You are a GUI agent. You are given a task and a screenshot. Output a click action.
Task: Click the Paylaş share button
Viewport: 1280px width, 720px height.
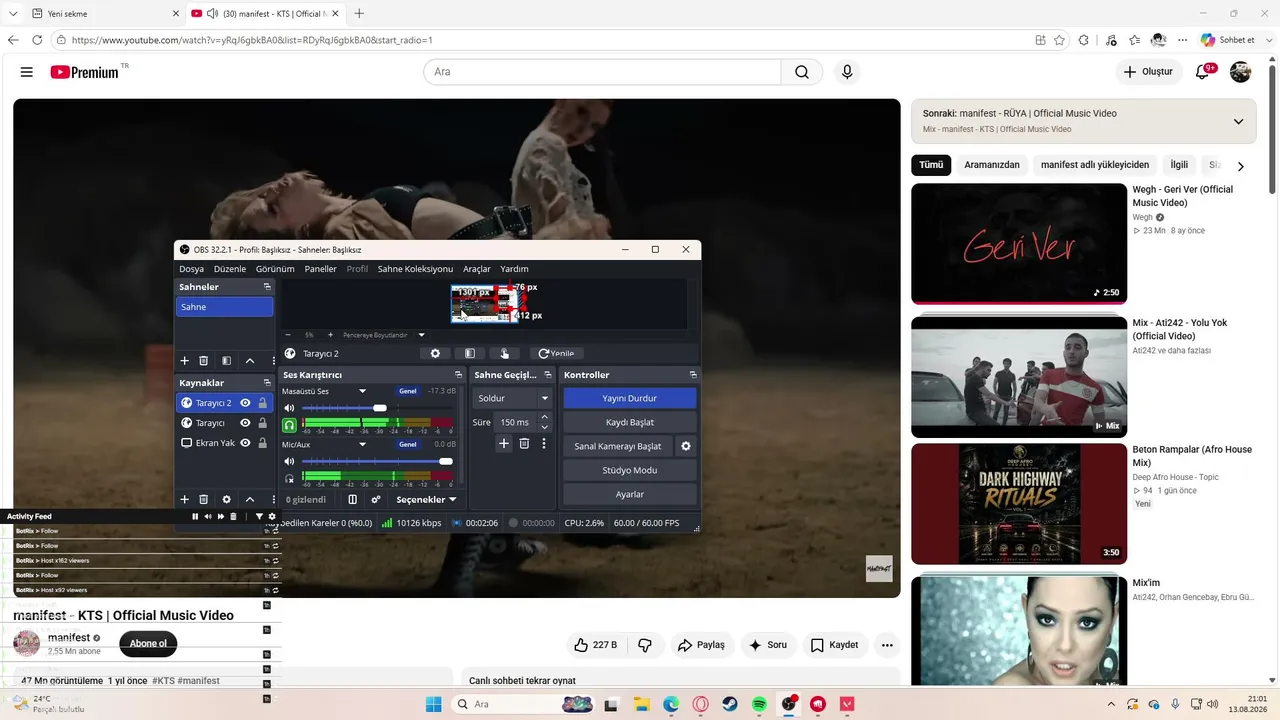(701, 645)
